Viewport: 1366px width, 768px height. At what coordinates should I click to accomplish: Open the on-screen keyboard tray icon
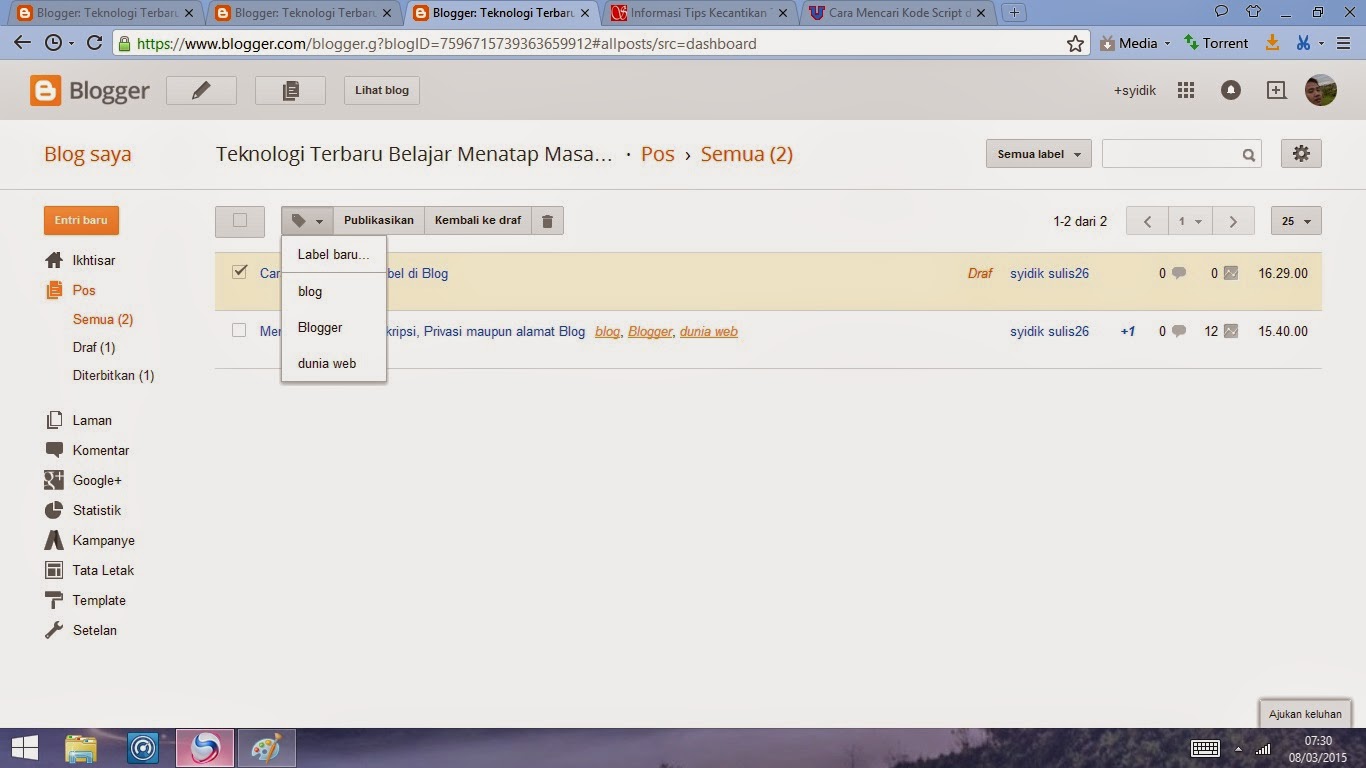[1205, 748]
